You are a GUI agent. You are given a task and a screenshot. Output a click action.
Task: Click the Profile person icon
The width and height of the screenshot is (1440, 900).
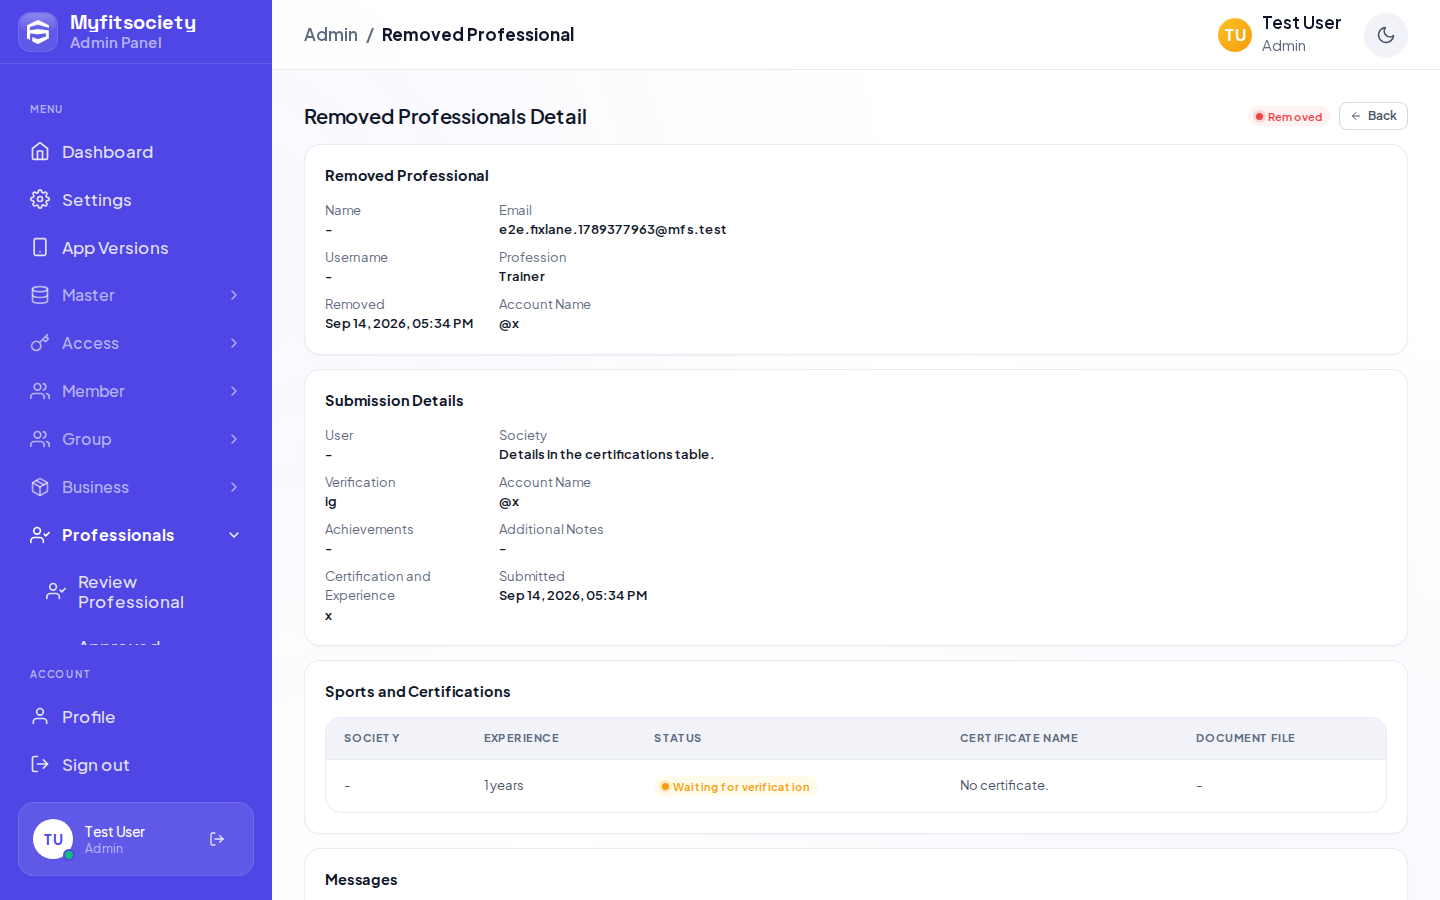click(x=40, y=716)
